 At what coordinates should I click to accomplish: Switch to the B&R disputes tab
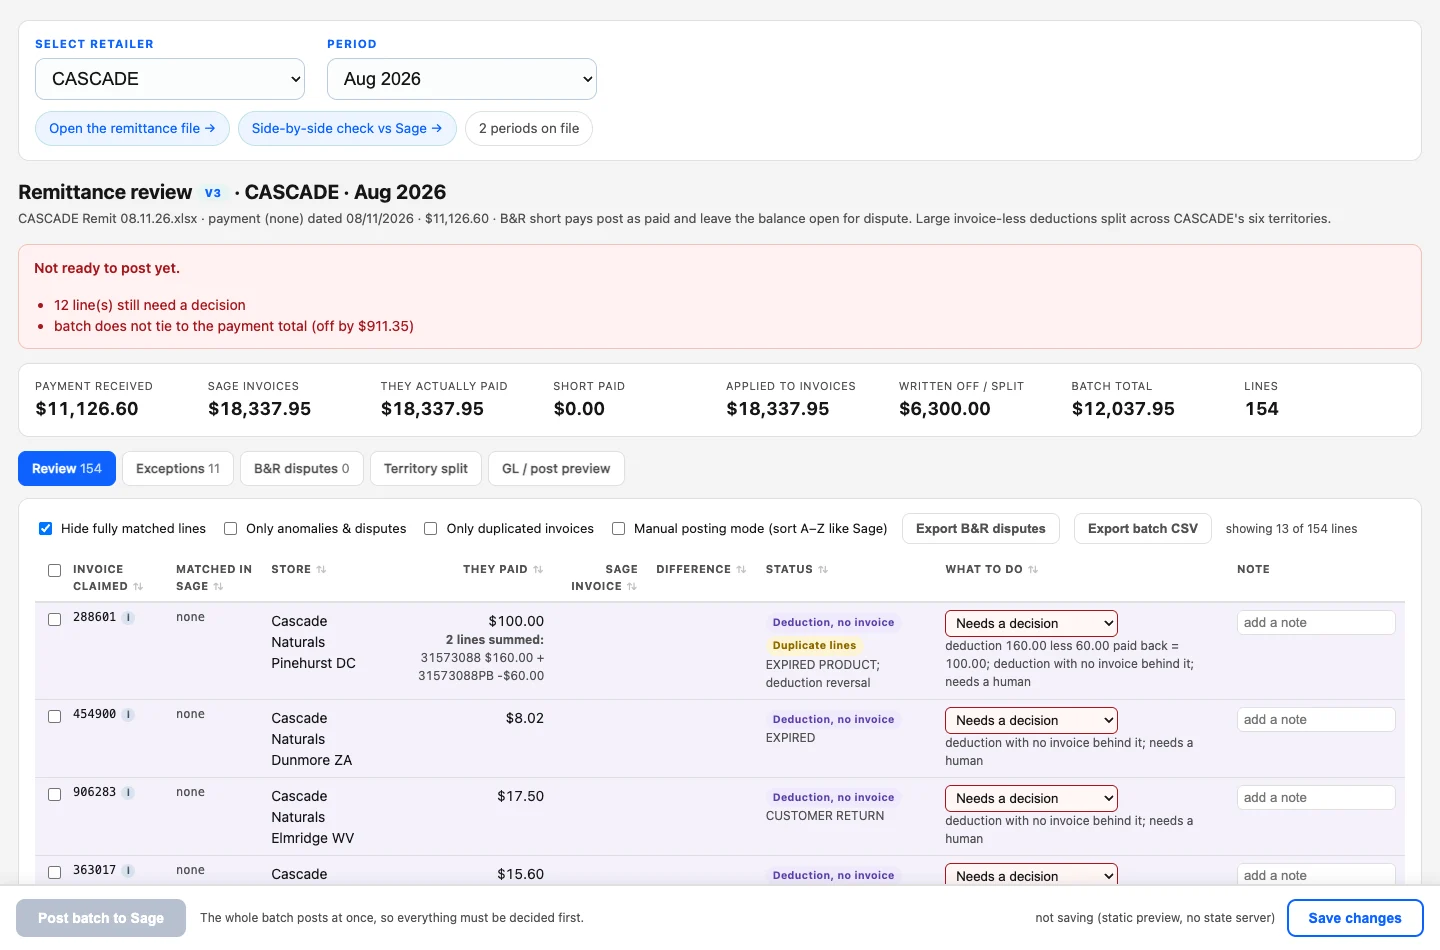tap(302, 469)
